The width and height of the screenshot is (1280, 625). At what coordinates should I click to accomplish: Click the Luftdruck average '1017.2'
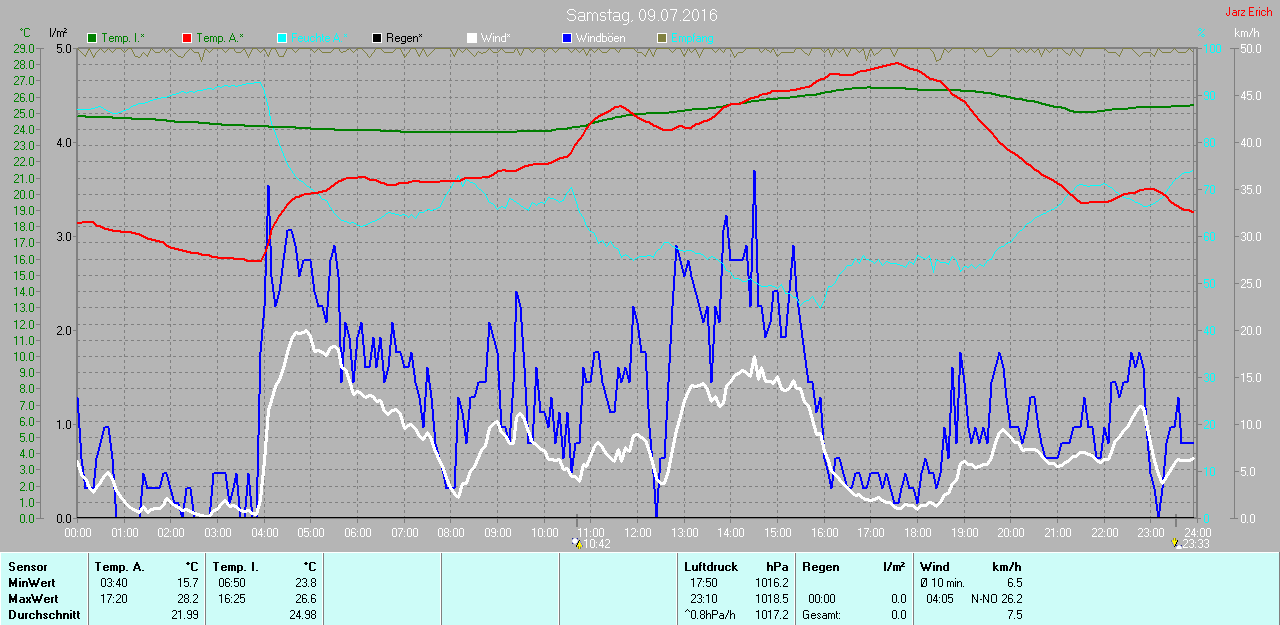772,615
